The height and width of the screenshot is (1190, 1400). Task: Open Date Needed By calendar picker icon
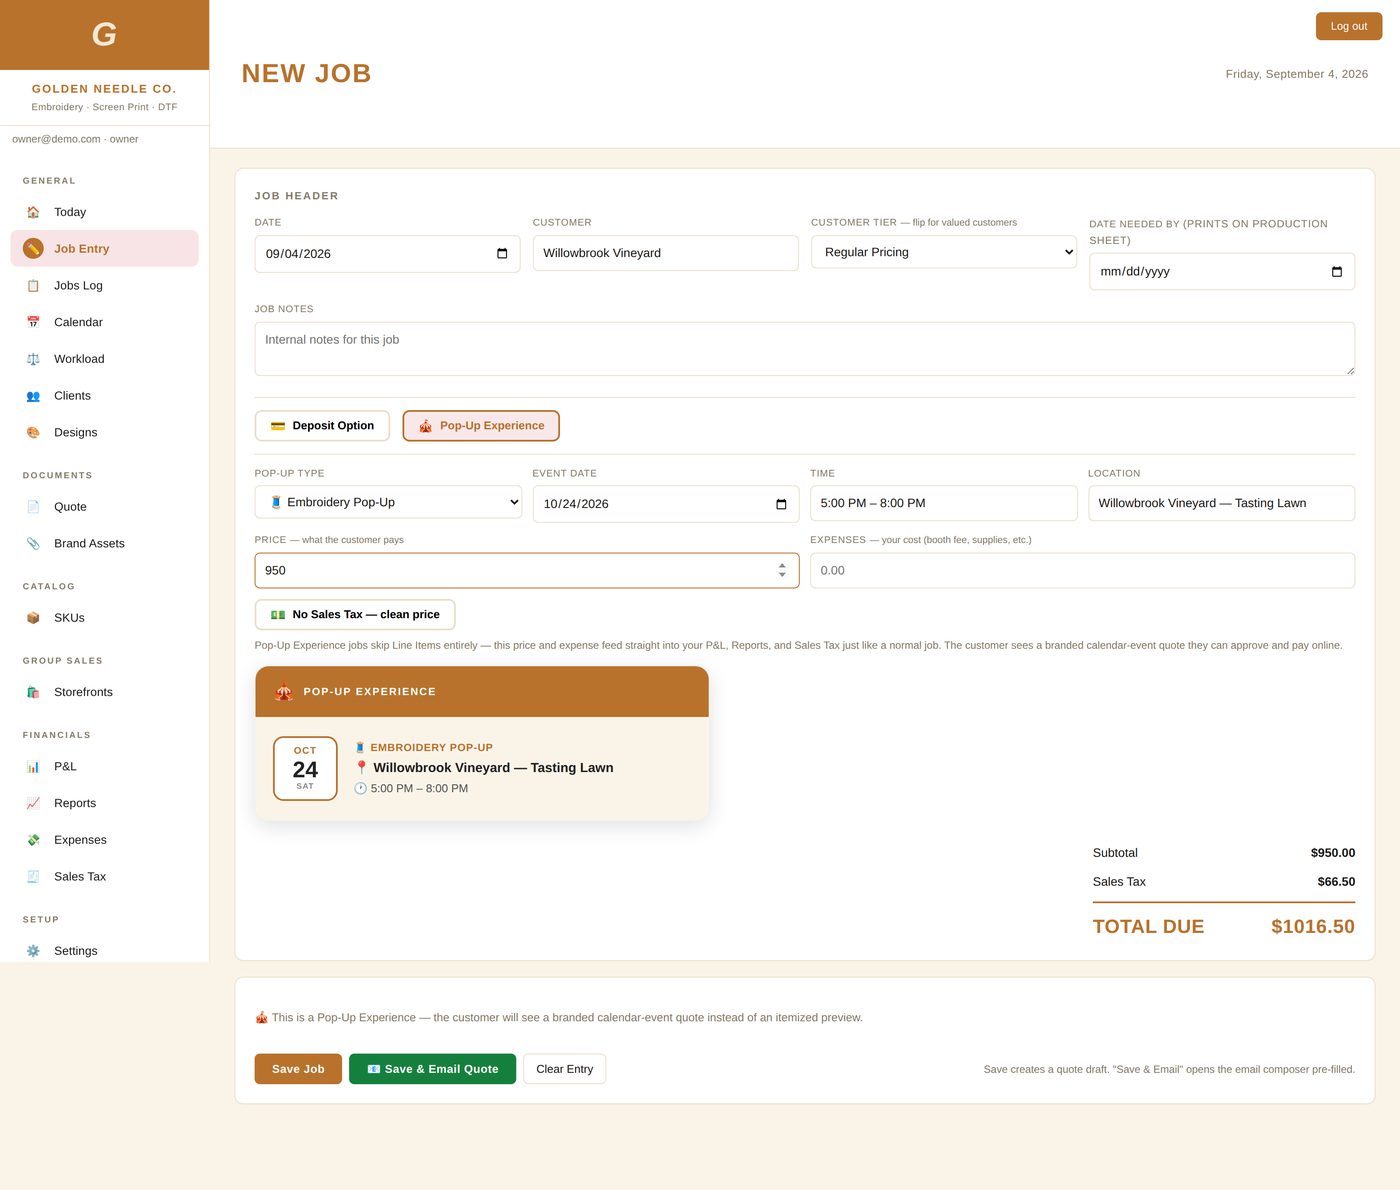coord(1337,272)
